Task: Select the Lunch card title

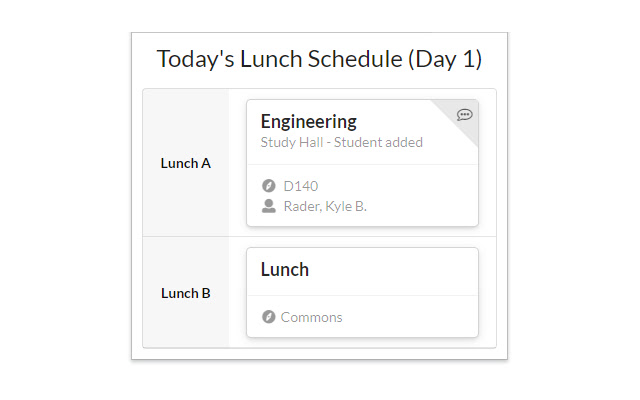Action: coord(284,269)
